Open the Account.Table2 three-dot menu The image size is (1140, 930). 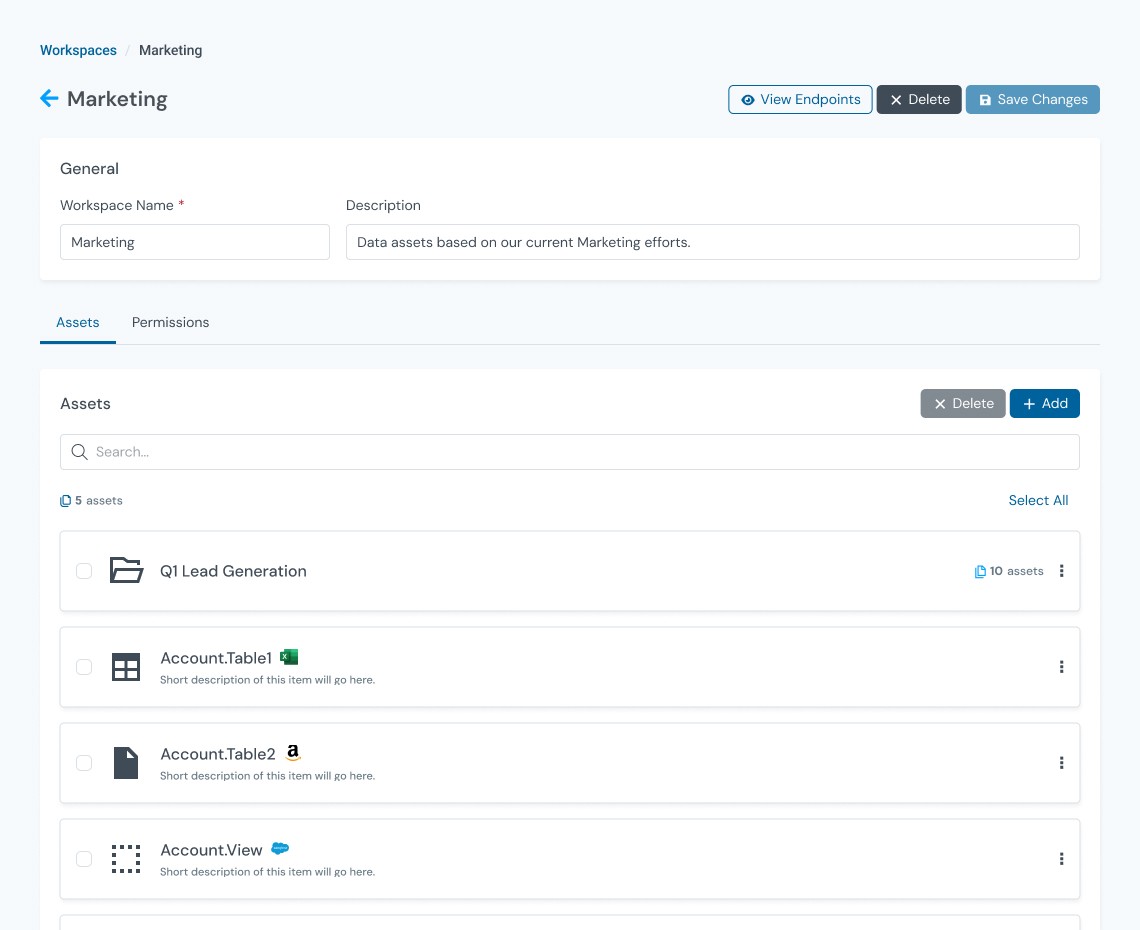coord(1061,763)
